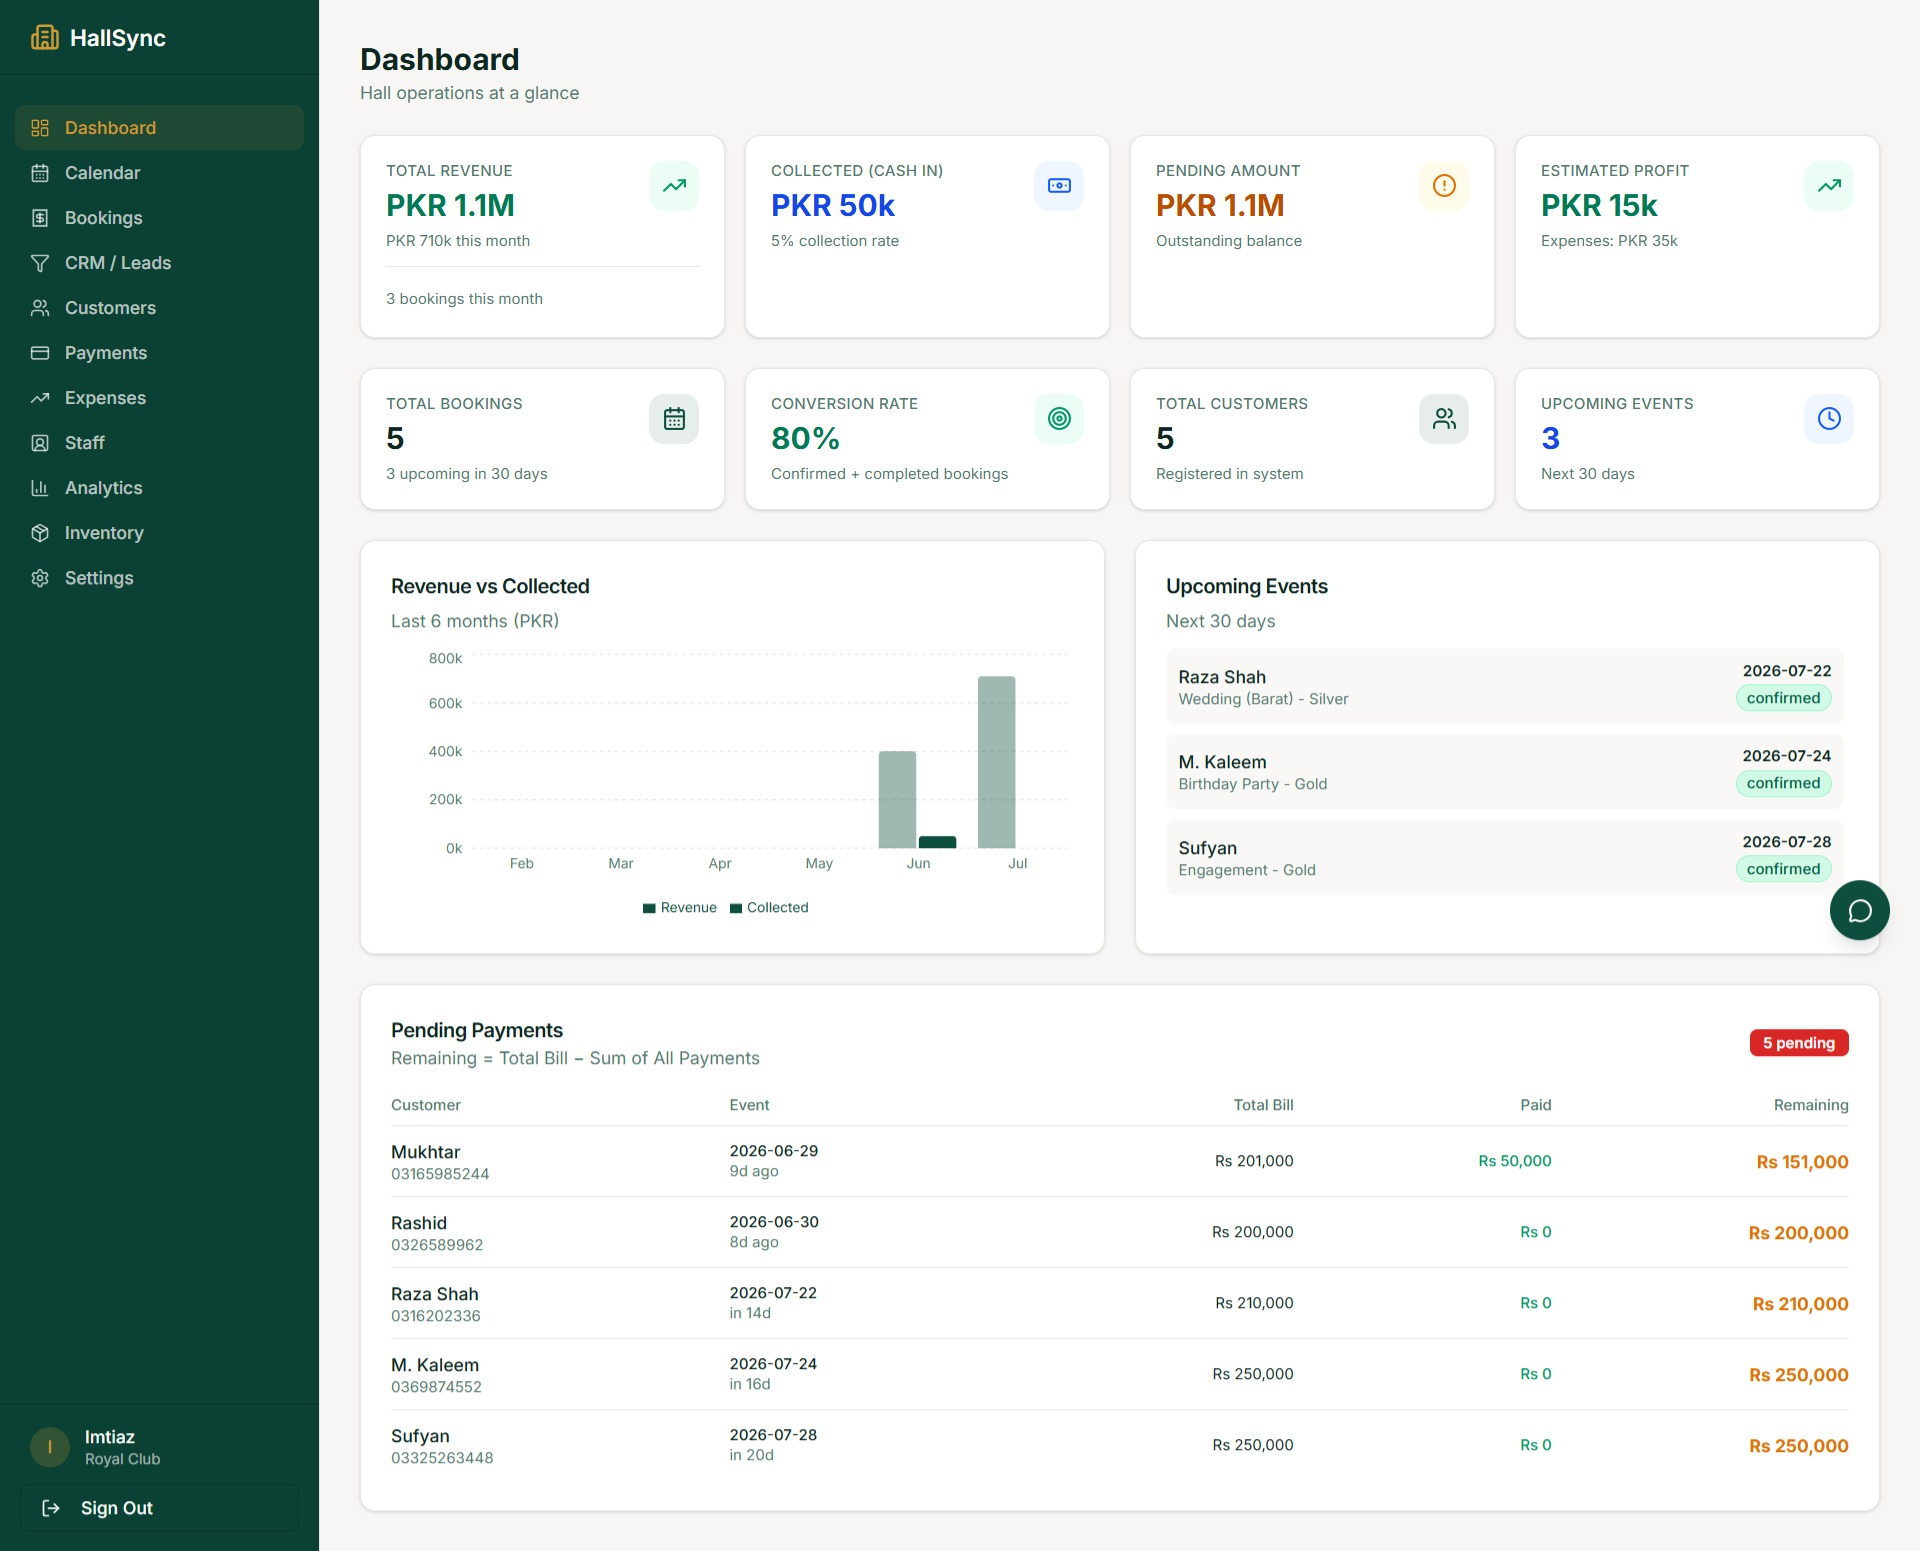Click the Customers people icon in sidebar
Image resolution: width=1920 pixels, height=1551 pixels.
[40, 308]
